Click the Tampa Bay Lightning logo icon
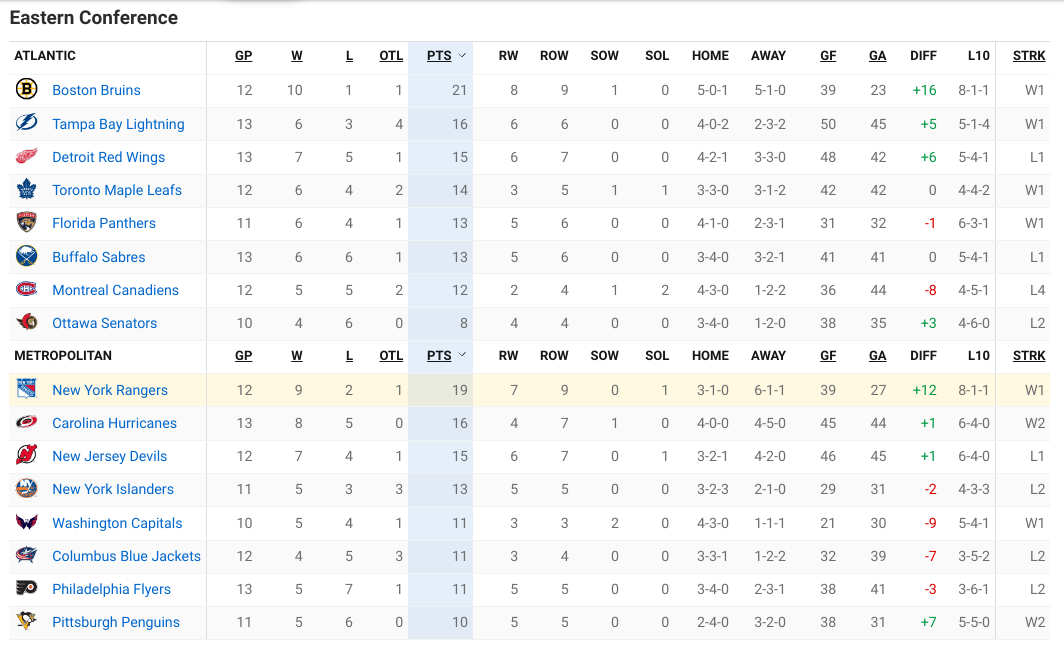 pos(26,123)
